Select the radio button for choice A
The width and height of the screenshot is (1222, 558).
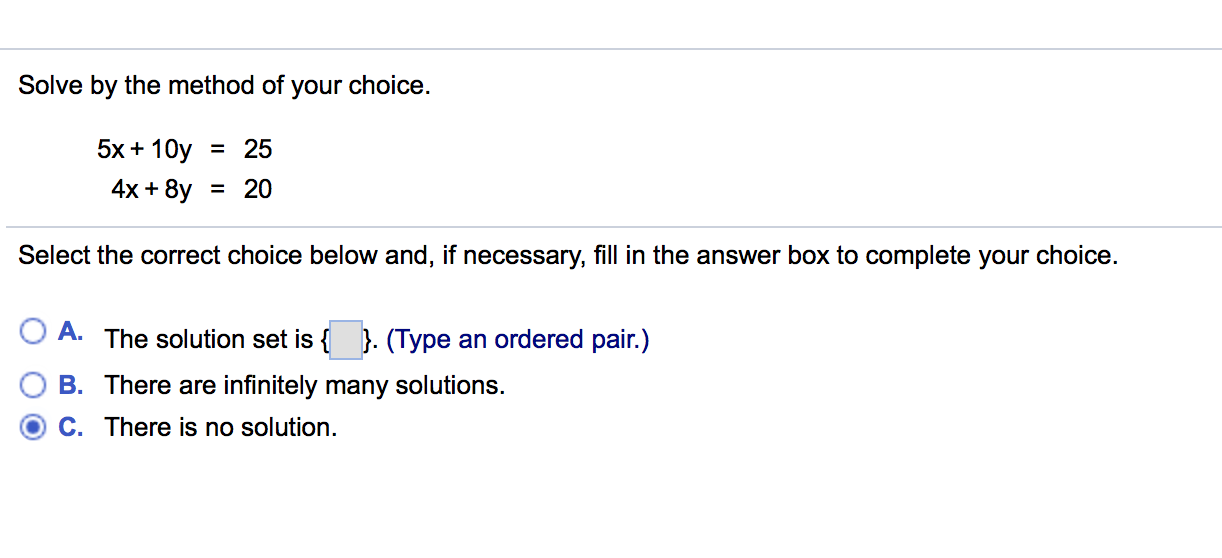[33, 331]
